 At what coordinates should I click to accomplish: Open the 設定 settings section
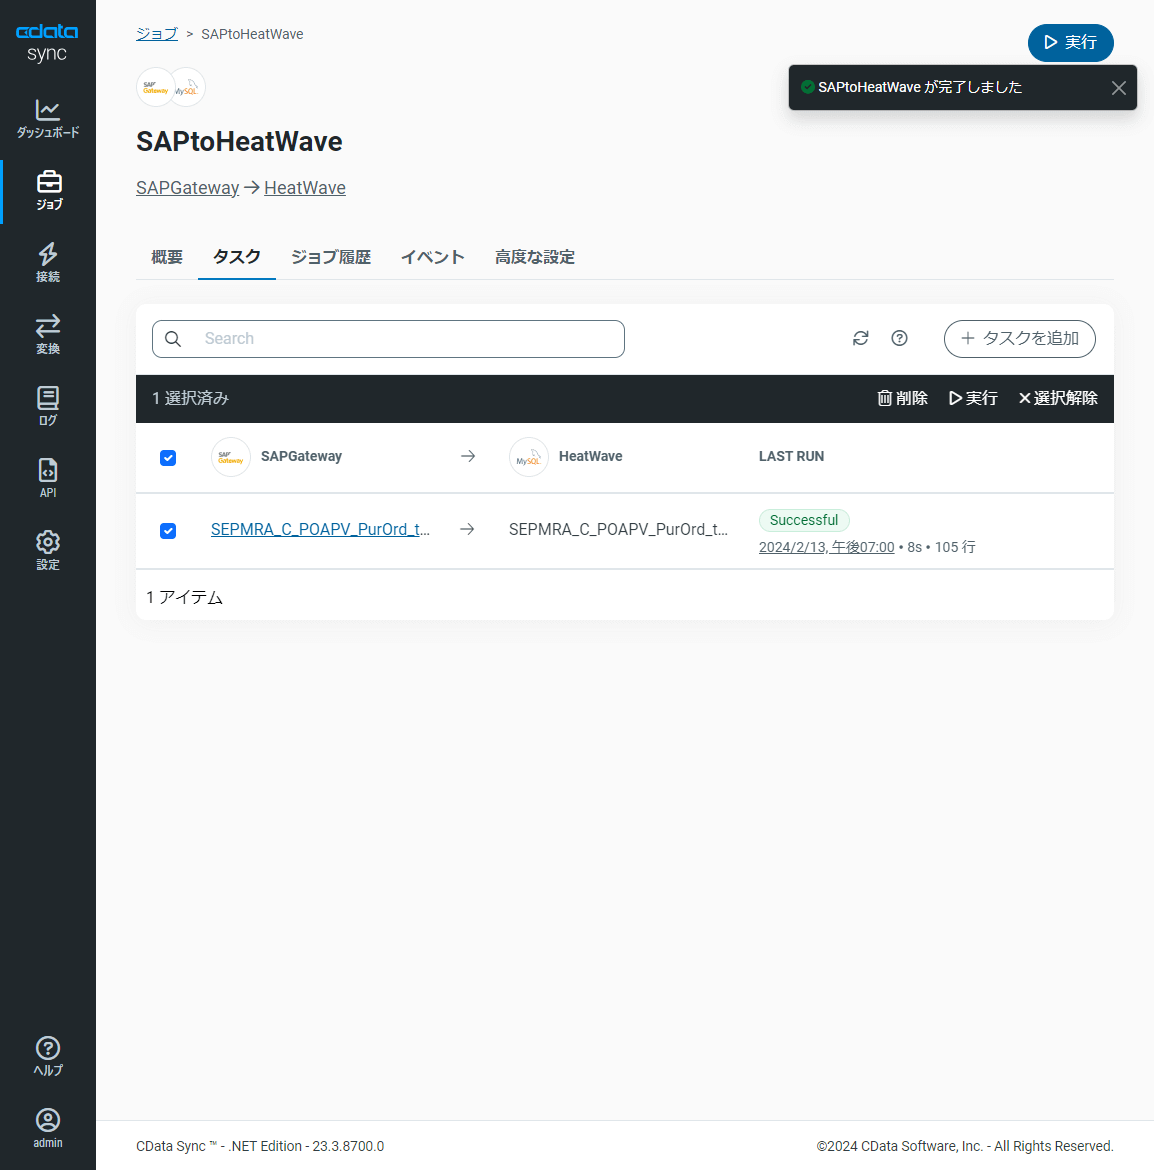coord(48,551)
